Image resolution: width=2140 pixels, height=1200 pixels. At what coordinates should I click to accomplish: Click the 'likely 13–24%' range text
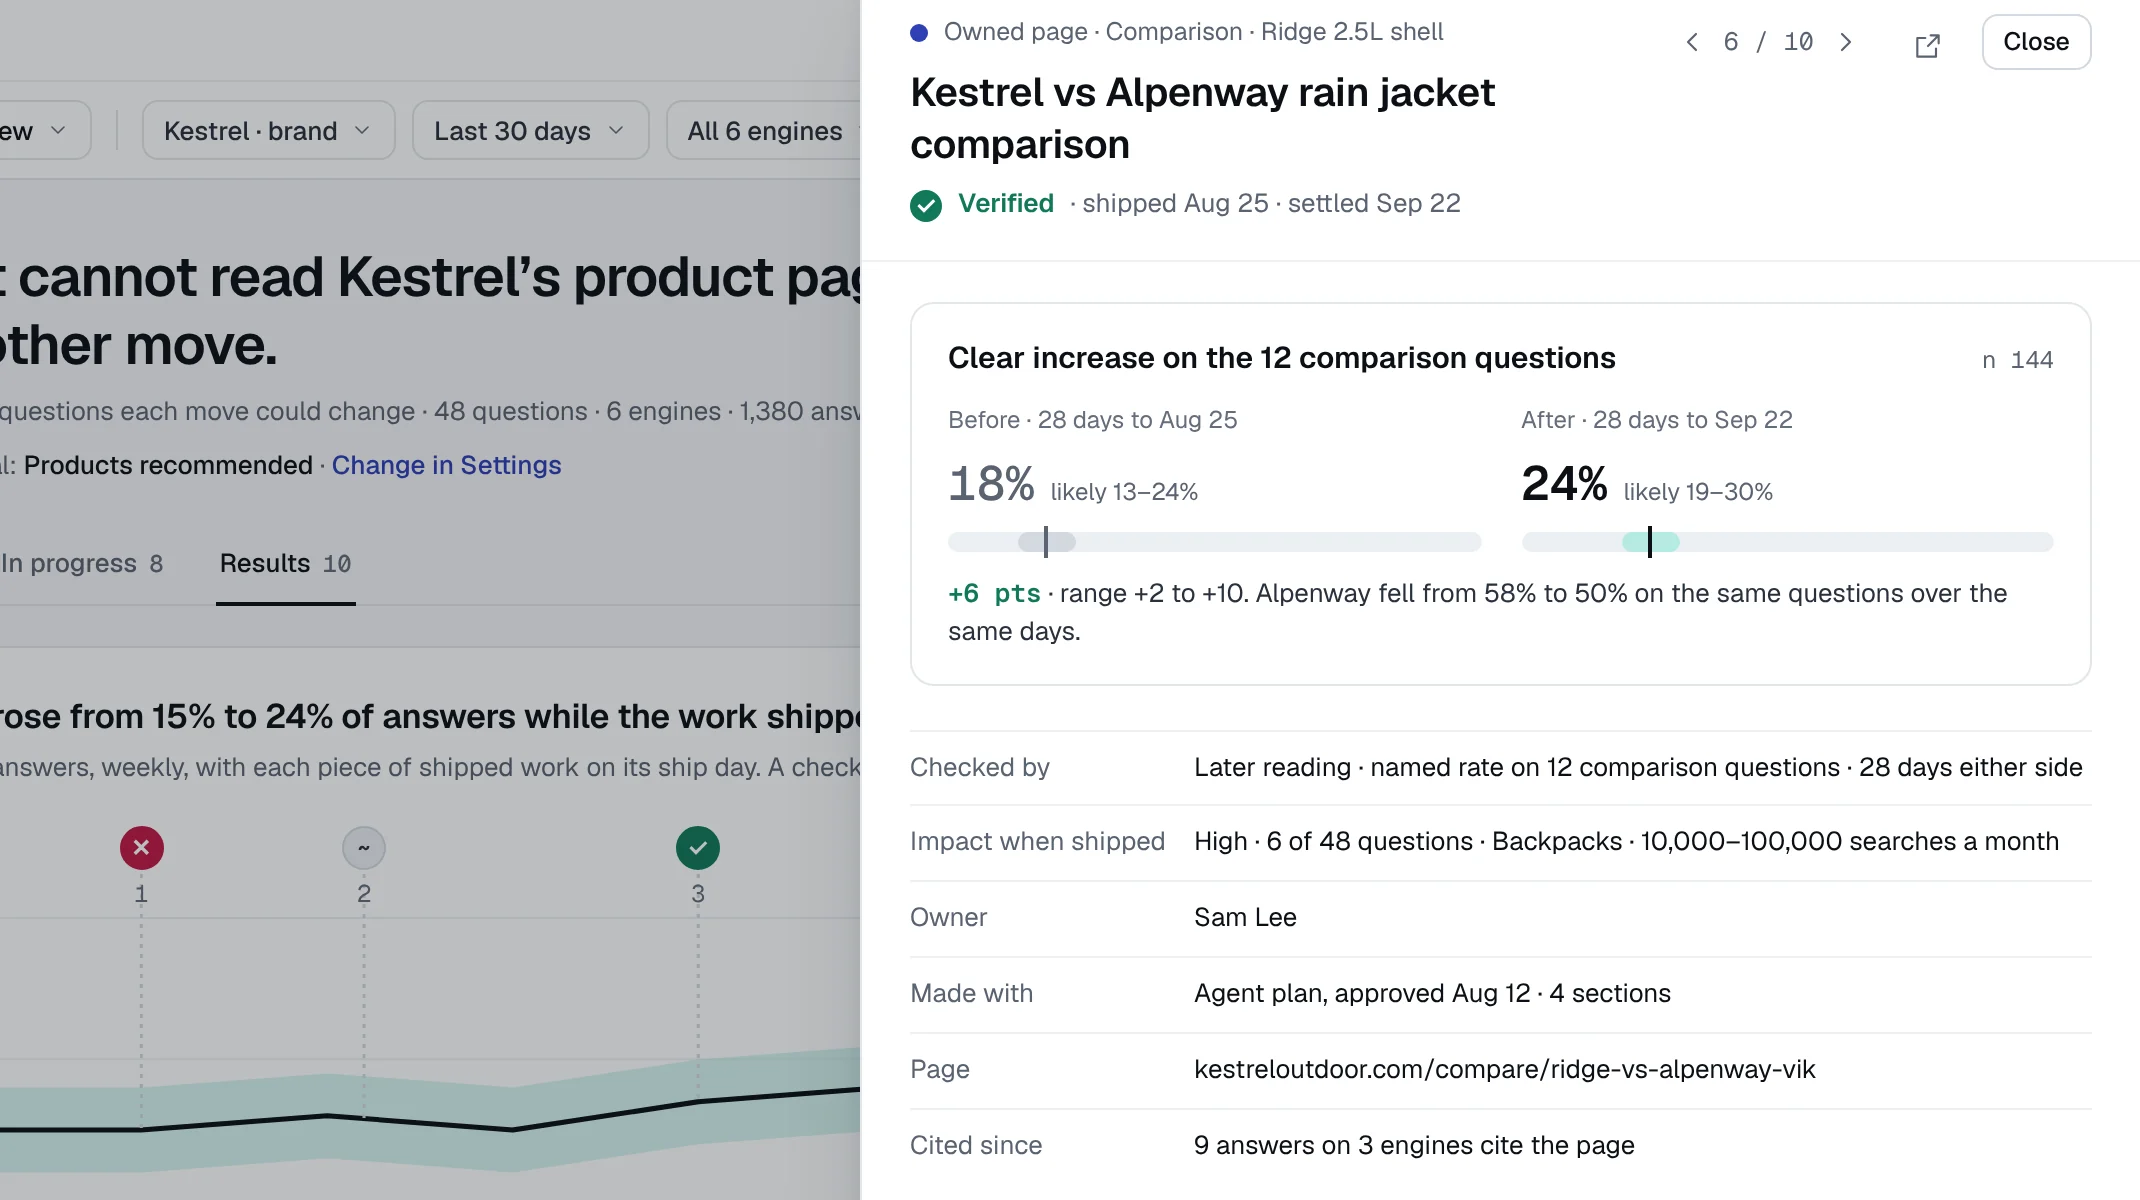(x=1124, y=492)
